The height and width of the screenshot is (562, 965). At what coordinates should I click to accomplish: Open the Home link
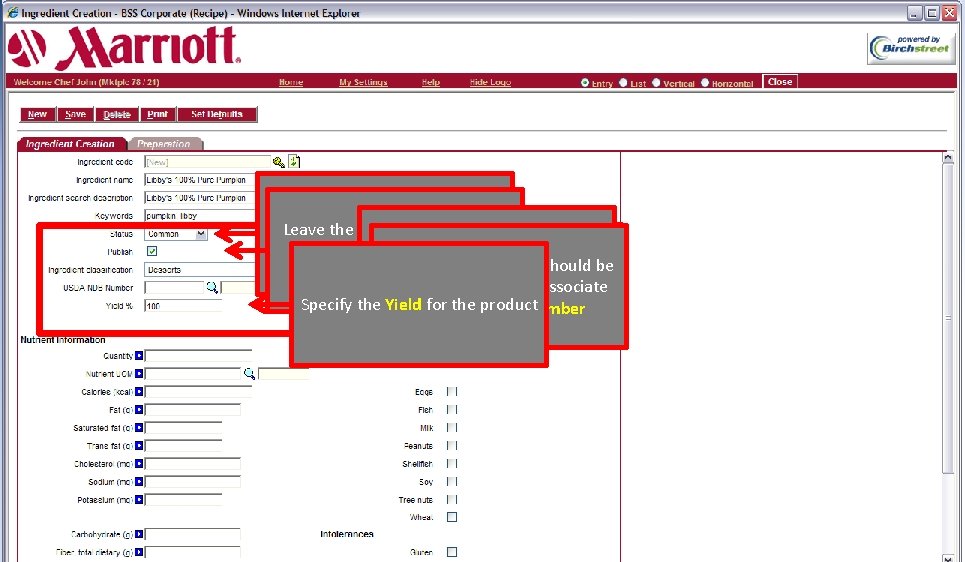tap(290, 82)
